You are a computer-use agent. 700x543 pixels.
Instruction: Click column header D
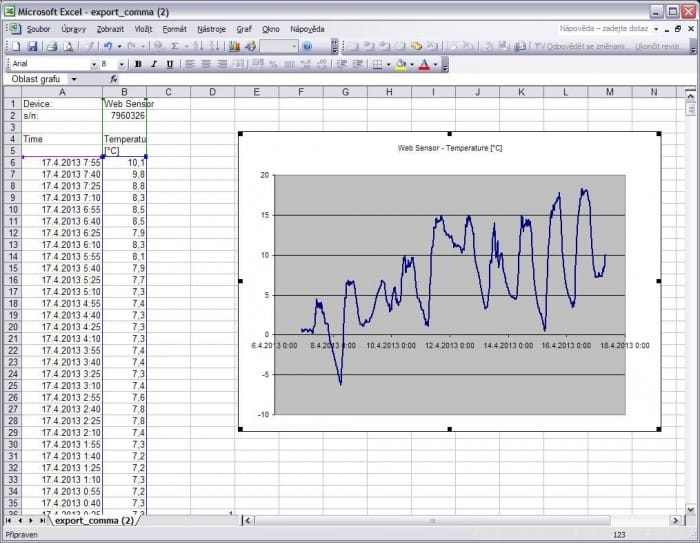(212, 93)
